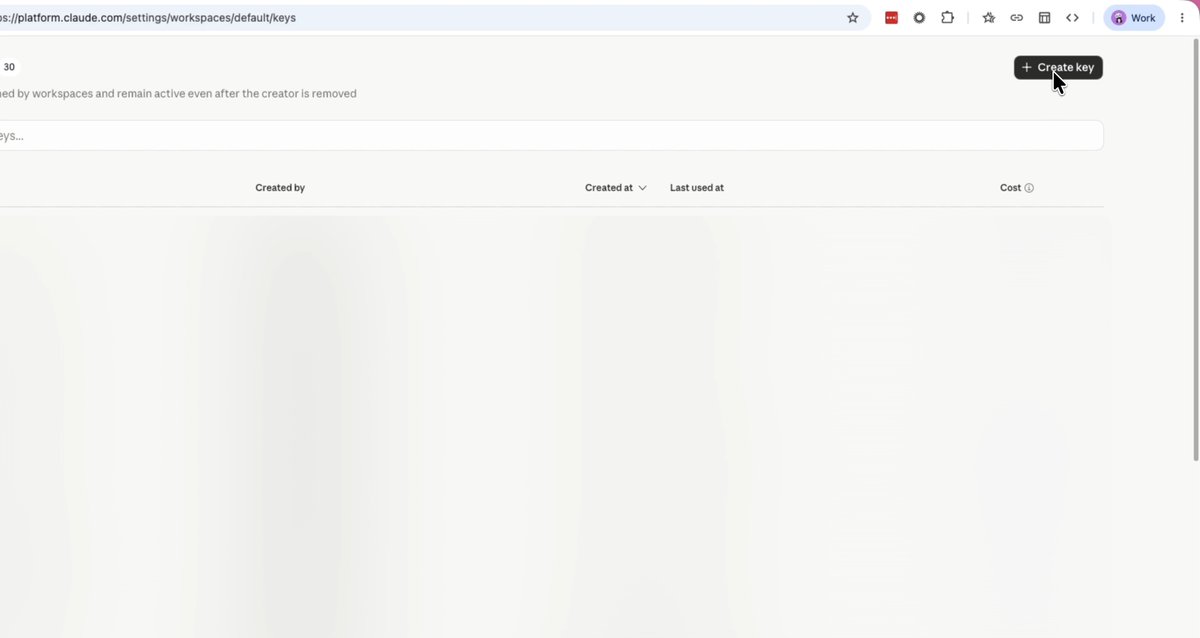
Task: Click the key count badge 30
Action: coord(9,67)
